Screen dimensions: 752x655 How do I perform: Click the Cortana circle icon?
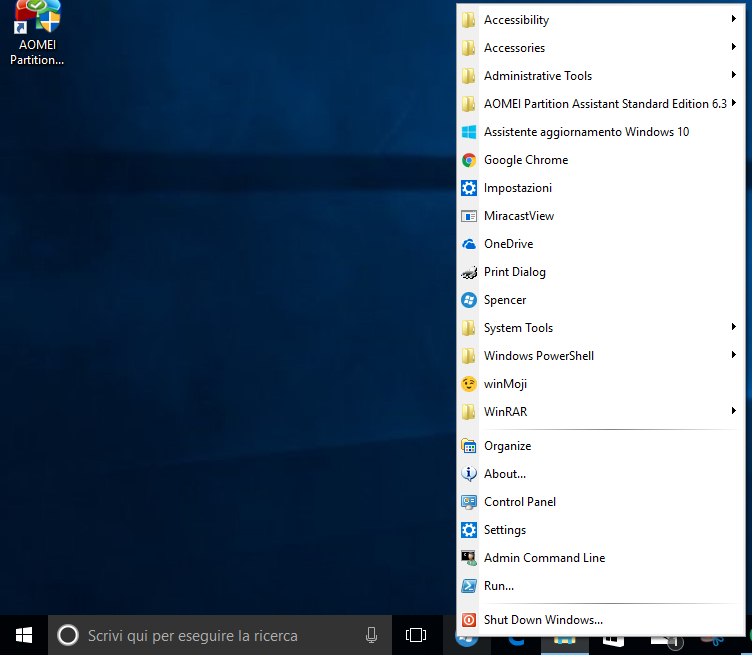pyautogui.click(x=68, y=635)
